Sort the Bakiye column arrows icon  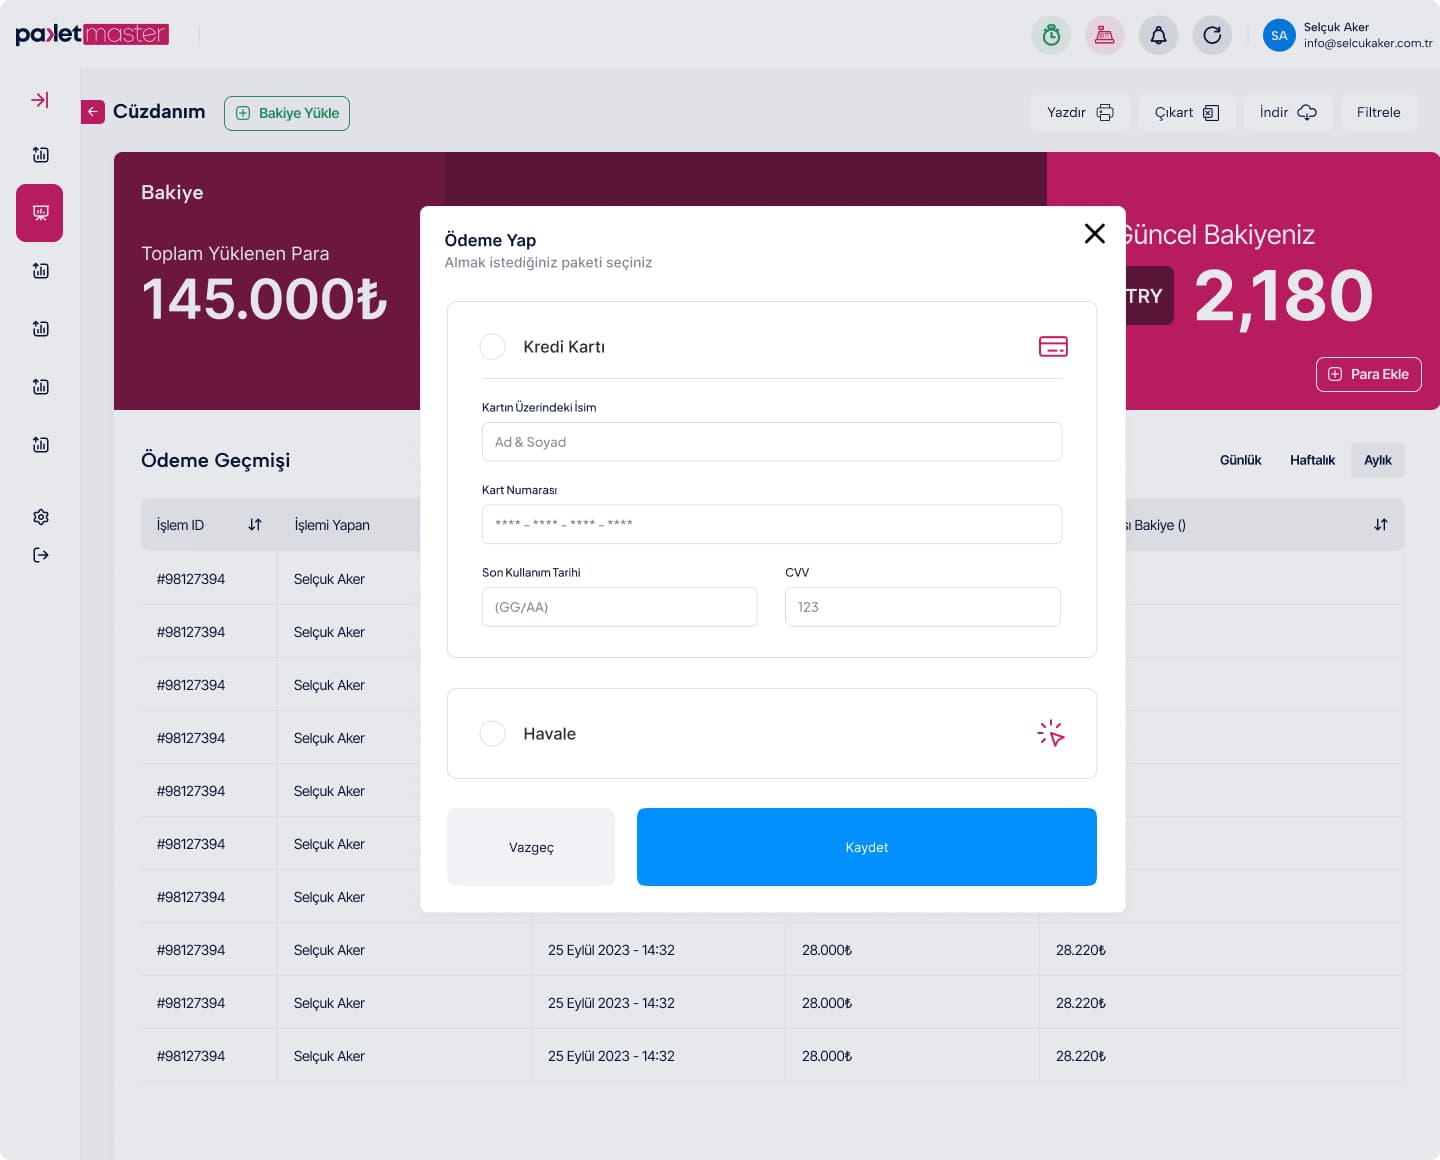1381,525
